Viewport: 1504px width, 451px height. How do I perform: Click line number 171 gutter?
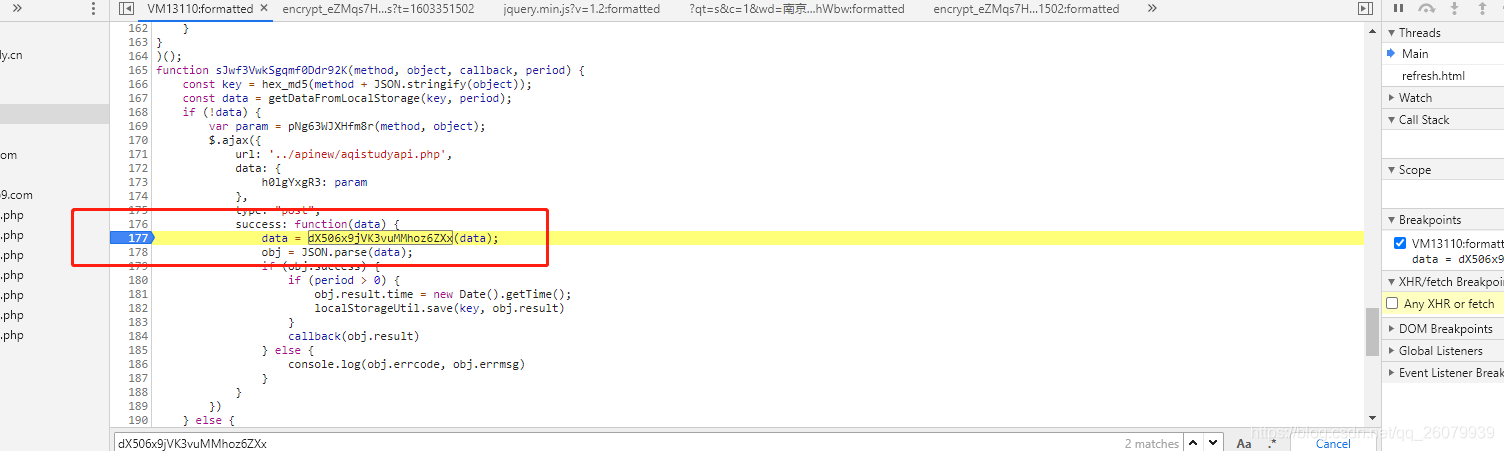(138, 154)
